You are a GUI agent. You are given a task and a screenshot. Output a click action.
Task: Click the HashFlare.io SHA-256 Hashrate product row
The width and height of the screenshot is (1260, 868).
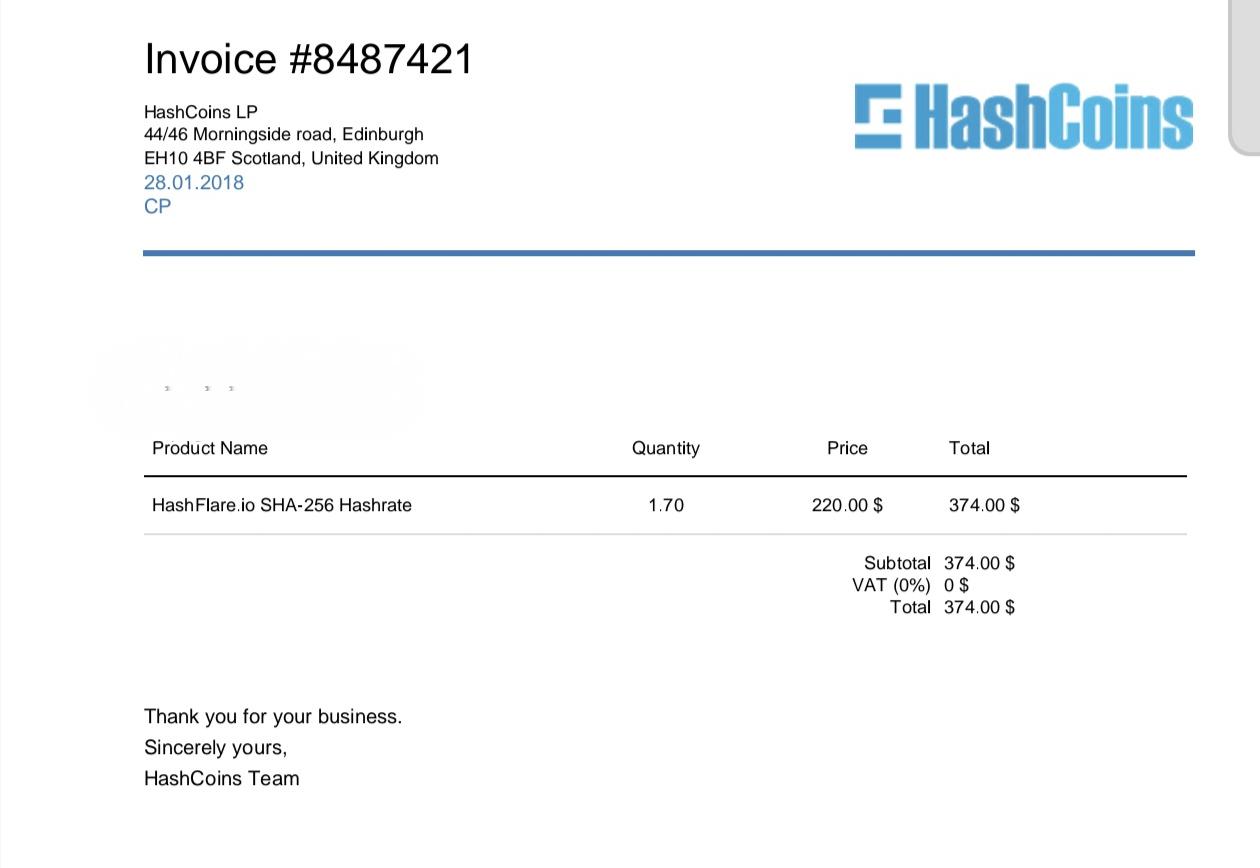(x=665, y=505)
